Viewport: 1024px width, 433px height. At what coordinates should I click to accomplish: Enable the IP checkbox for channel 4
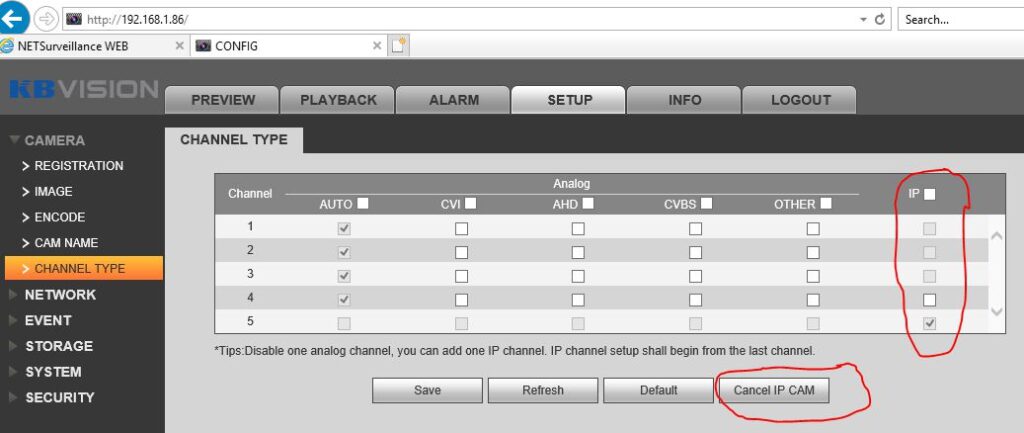point(930,300)
